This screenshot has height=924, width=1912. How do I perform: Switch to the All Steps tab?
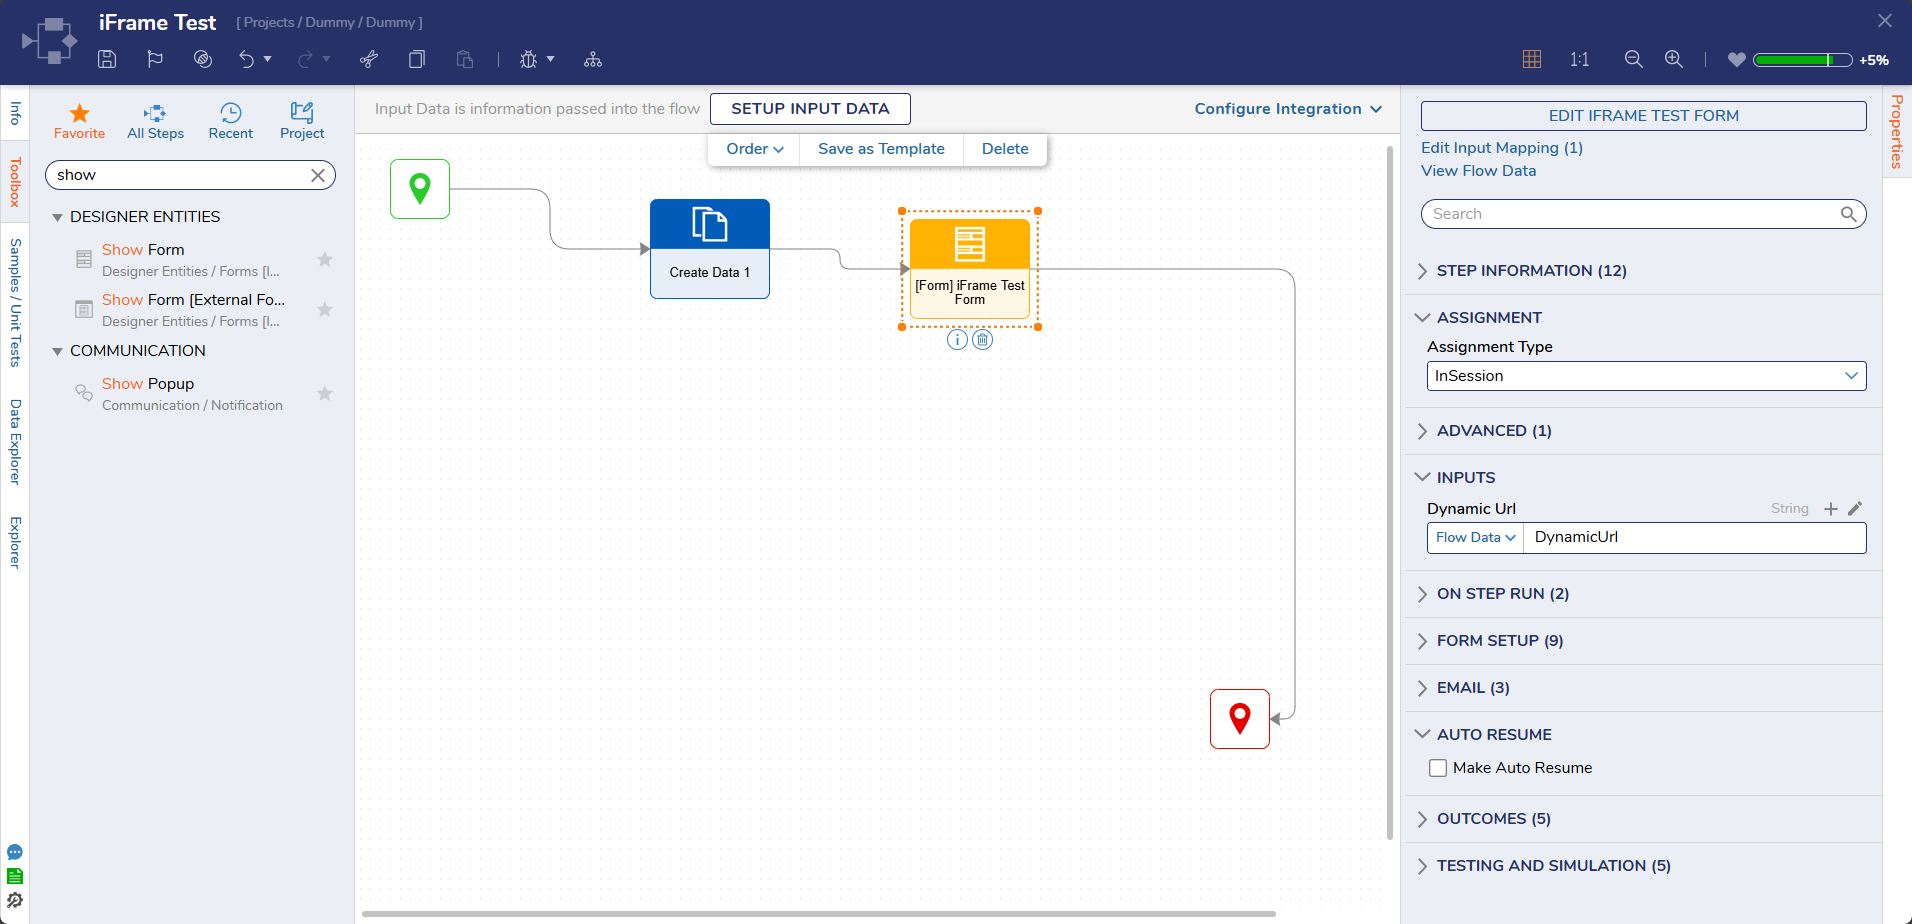pyautogui.click(x=155, y=121)
